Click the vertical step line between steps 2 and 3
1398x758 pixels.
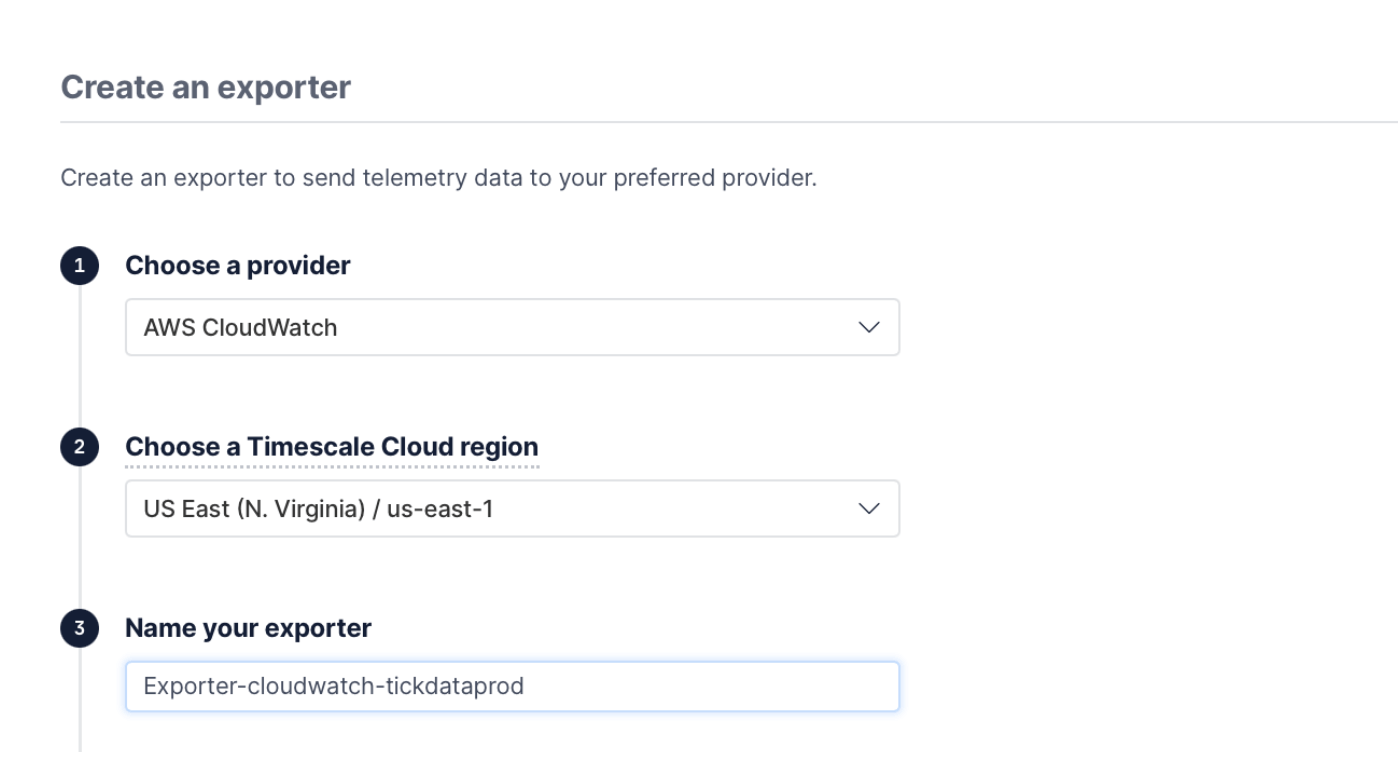click(x=80, y=540)
